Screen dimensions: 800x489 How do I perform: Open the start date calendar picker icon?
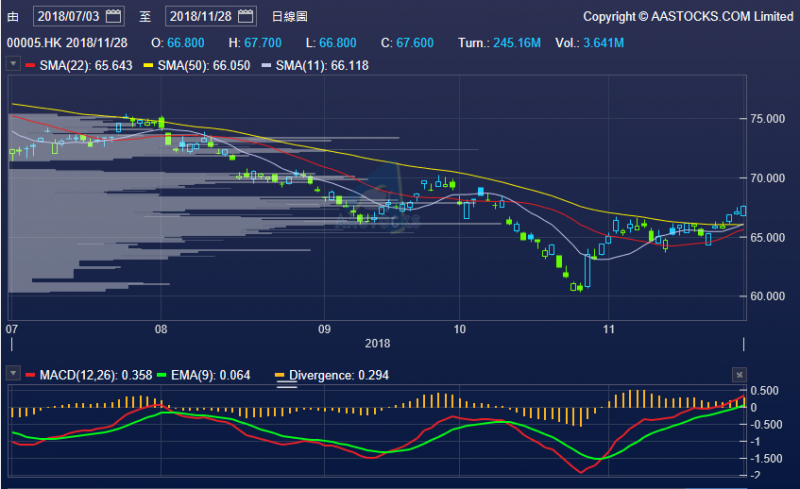(x=113, y=16)
